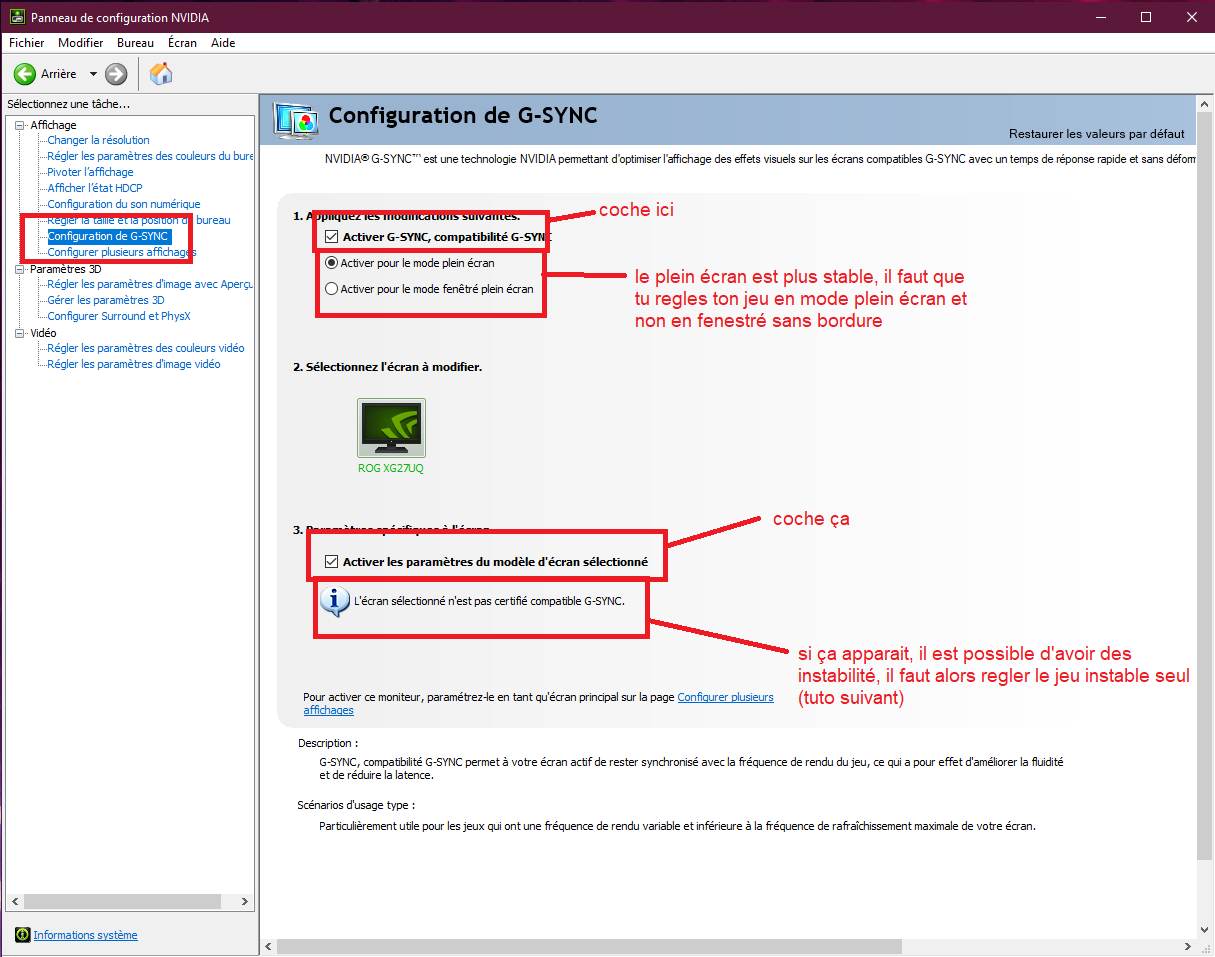Image resolution: width=1215 pixels, height=957 pixels.
Task: Click the main panel vertical scrollbar down arrow
Action: coord(1205,929)
